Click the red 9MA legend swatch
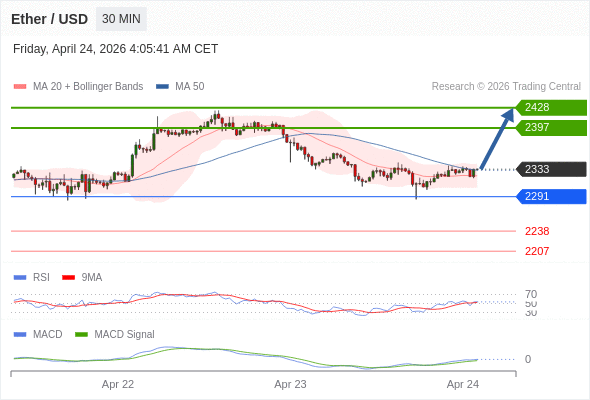The width and height of the screenshot is (590, 400). click(68, 278)
